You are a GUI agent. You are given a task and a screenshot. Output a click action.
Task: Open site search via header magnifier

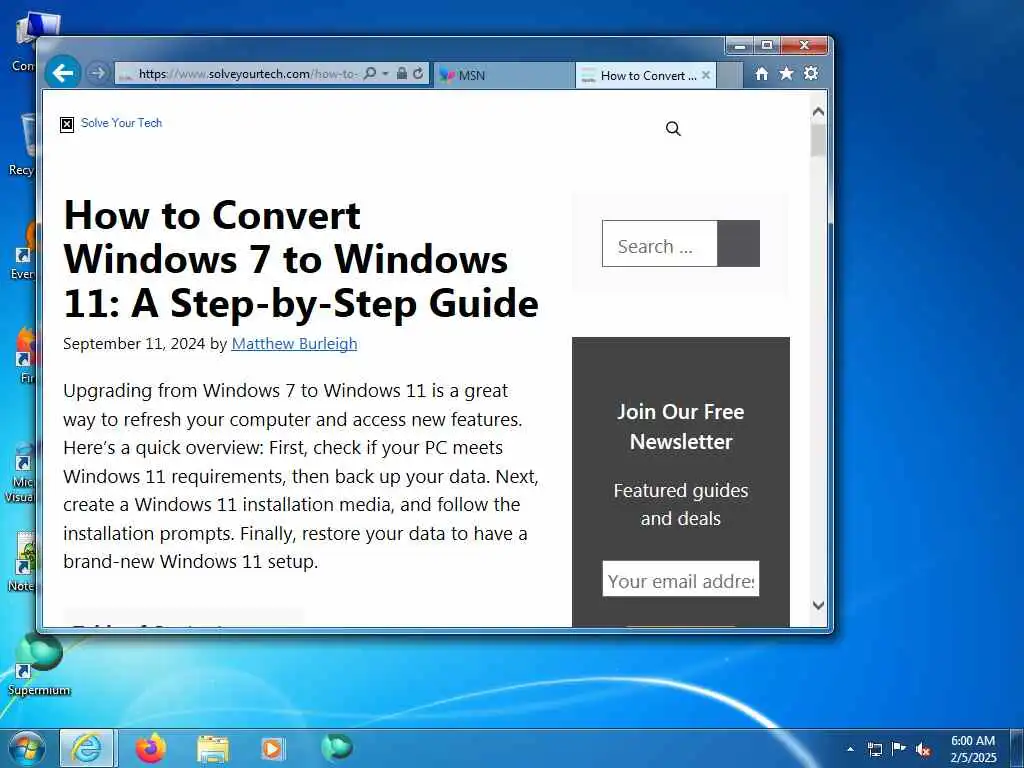point(673,129)
